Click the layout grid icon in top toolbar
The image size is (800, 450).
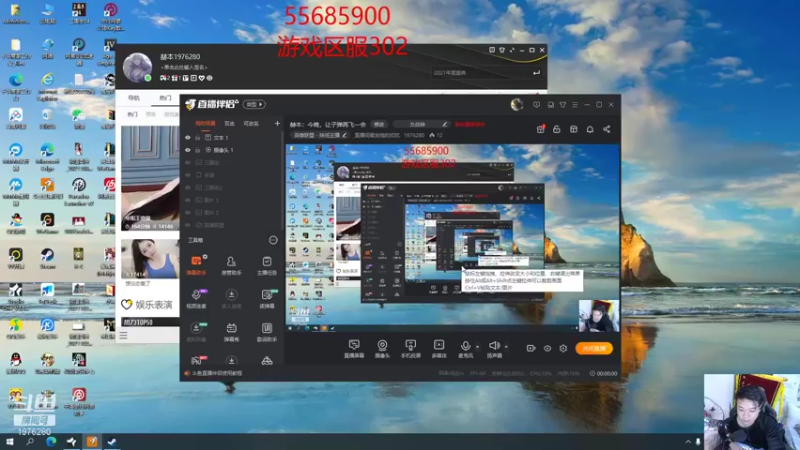point(573,129)
